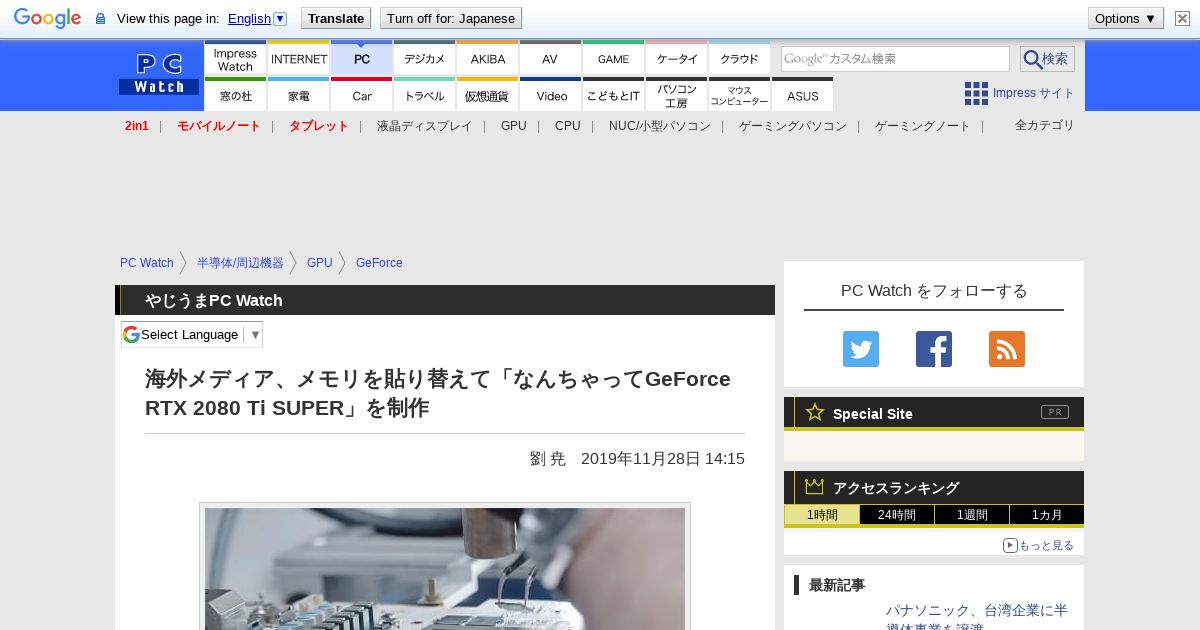Open the ゲーミングノート category link

coord(923,126)
